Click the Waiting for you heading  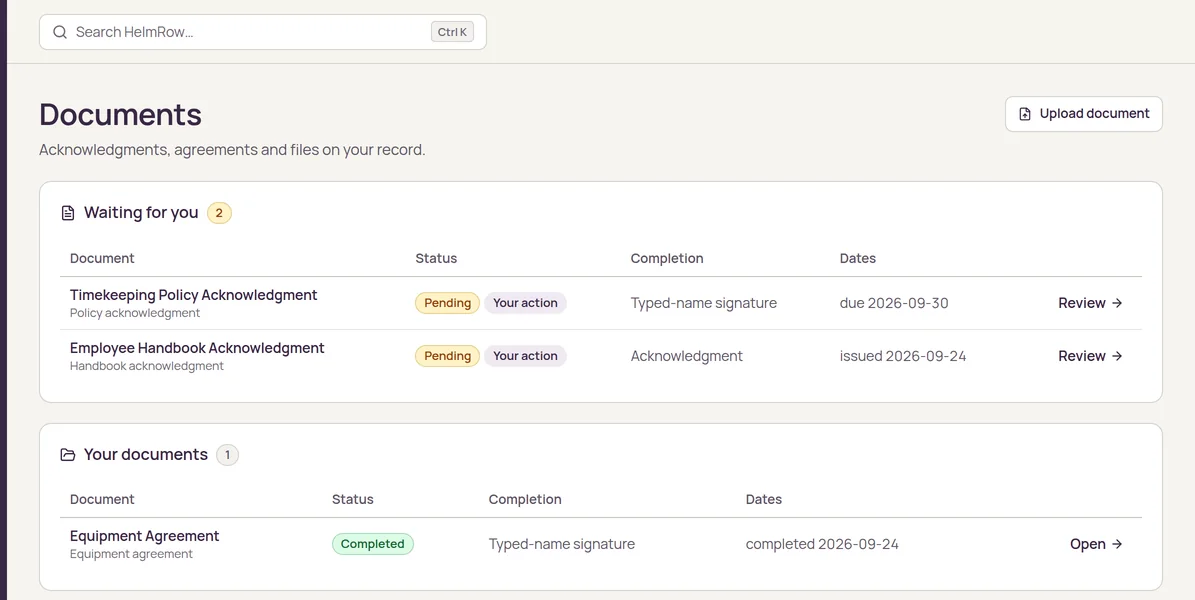pyautogui.click(x=141, y=213)
